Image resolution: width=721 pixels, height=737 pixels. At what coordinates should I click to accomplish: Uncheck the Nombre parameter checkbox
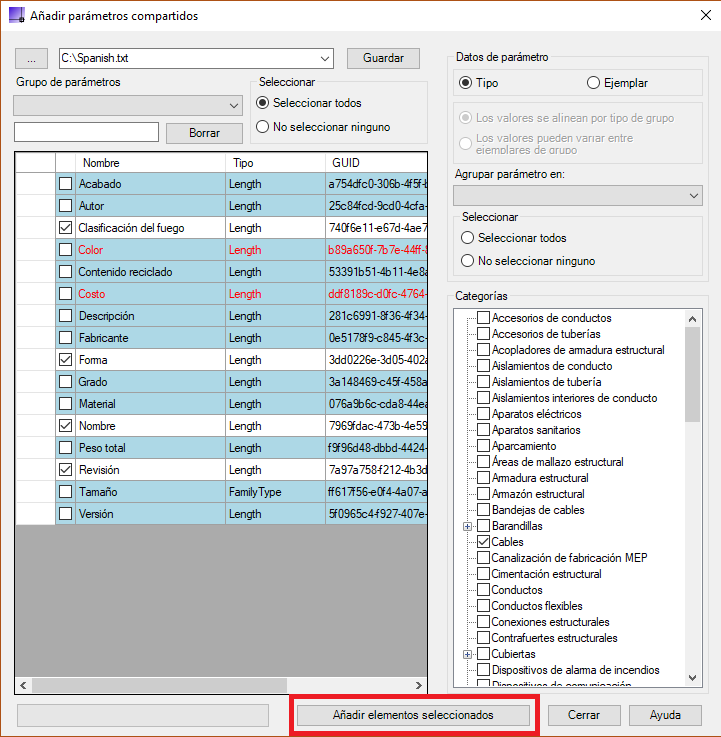tap(65, 425)
